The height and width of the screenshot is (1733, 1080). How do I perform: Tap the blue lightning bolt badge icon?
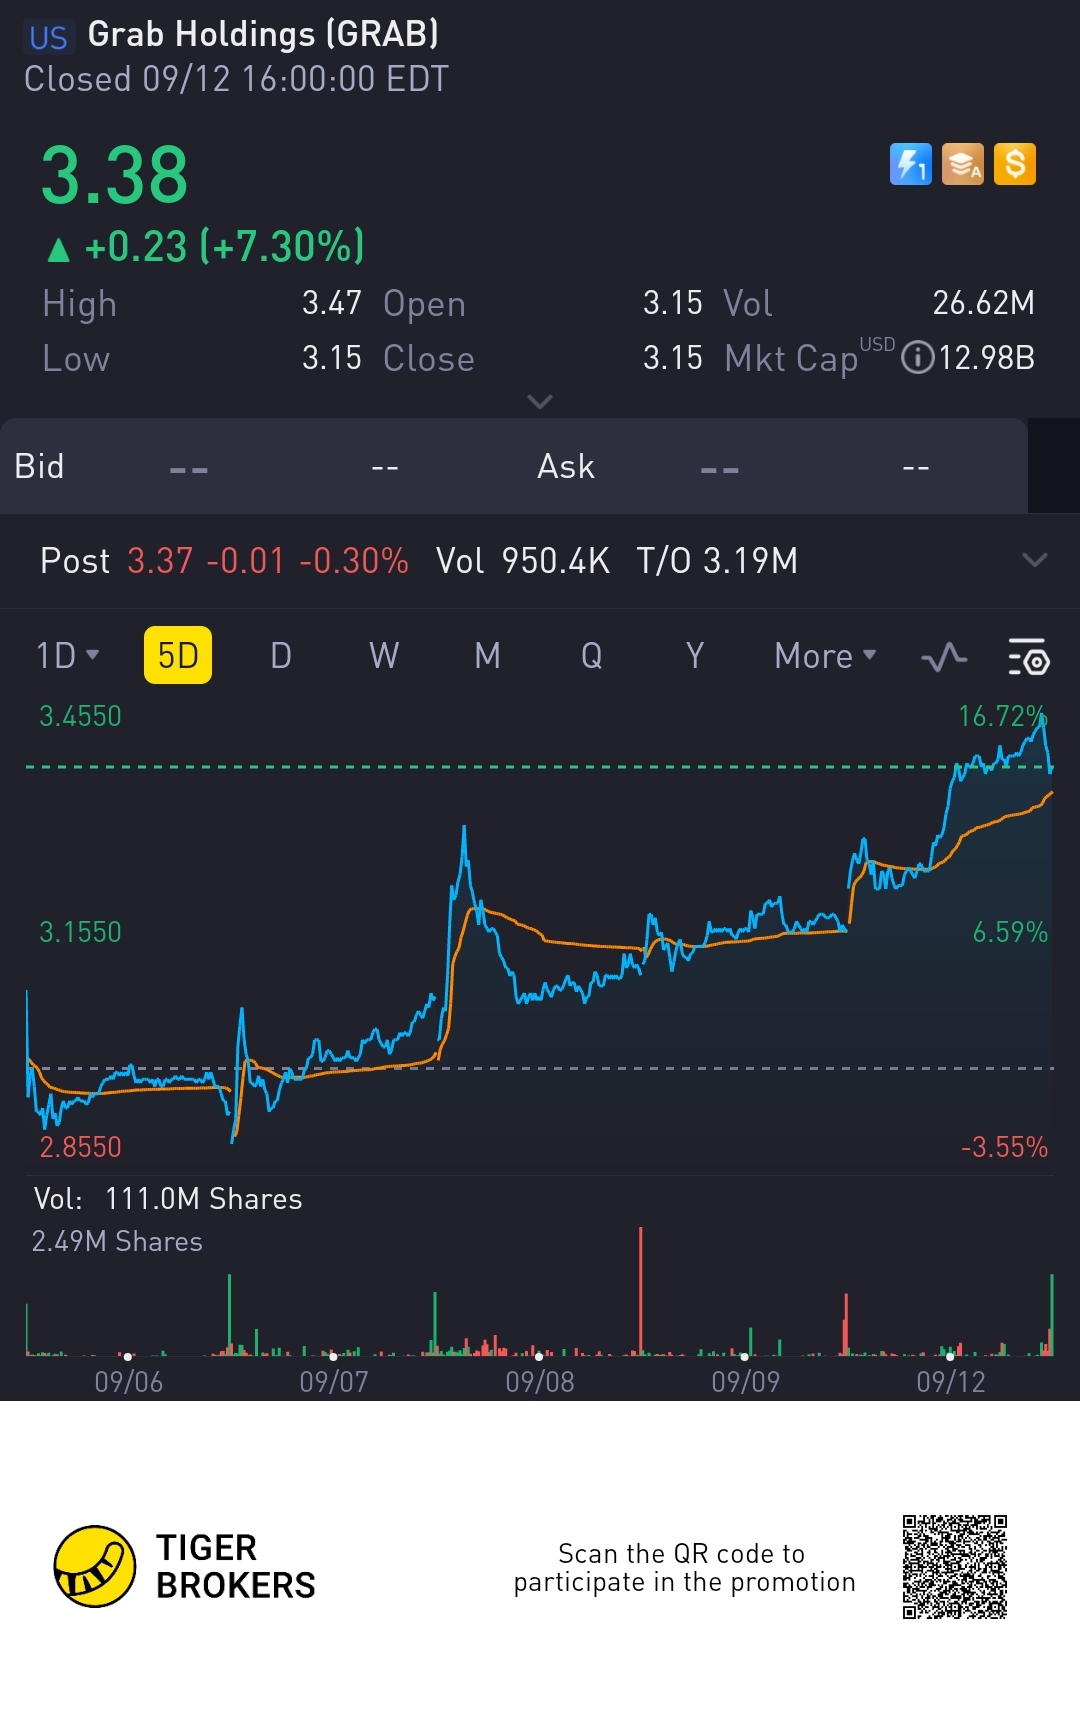pos(910,164)
